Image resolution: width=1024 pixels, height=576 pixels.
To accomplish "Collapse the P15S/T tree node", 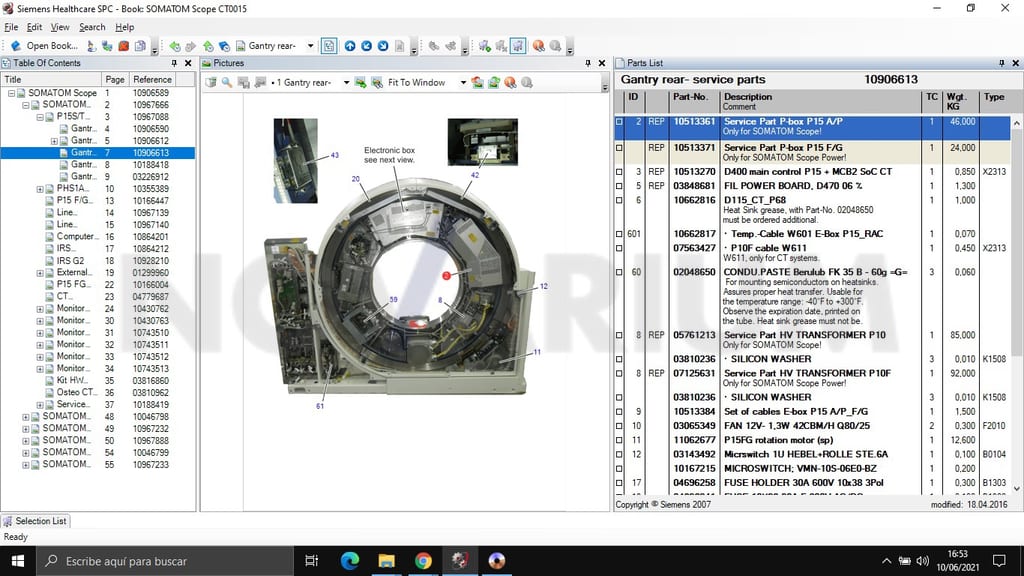I will pyautogui.click(x=40, y=118).
